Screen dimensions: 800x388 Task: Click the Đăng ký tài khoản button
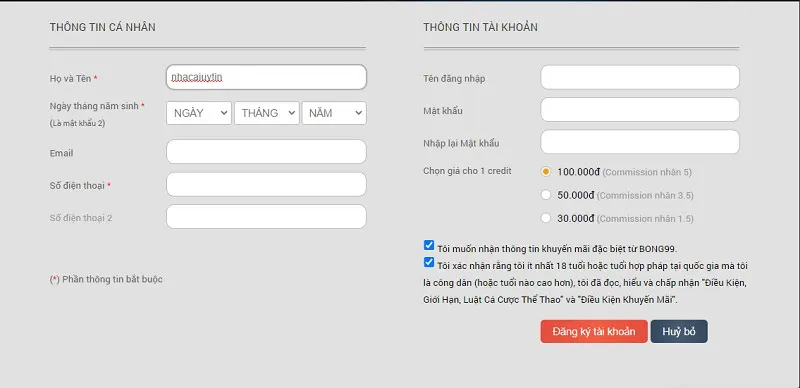pos(594,331)
